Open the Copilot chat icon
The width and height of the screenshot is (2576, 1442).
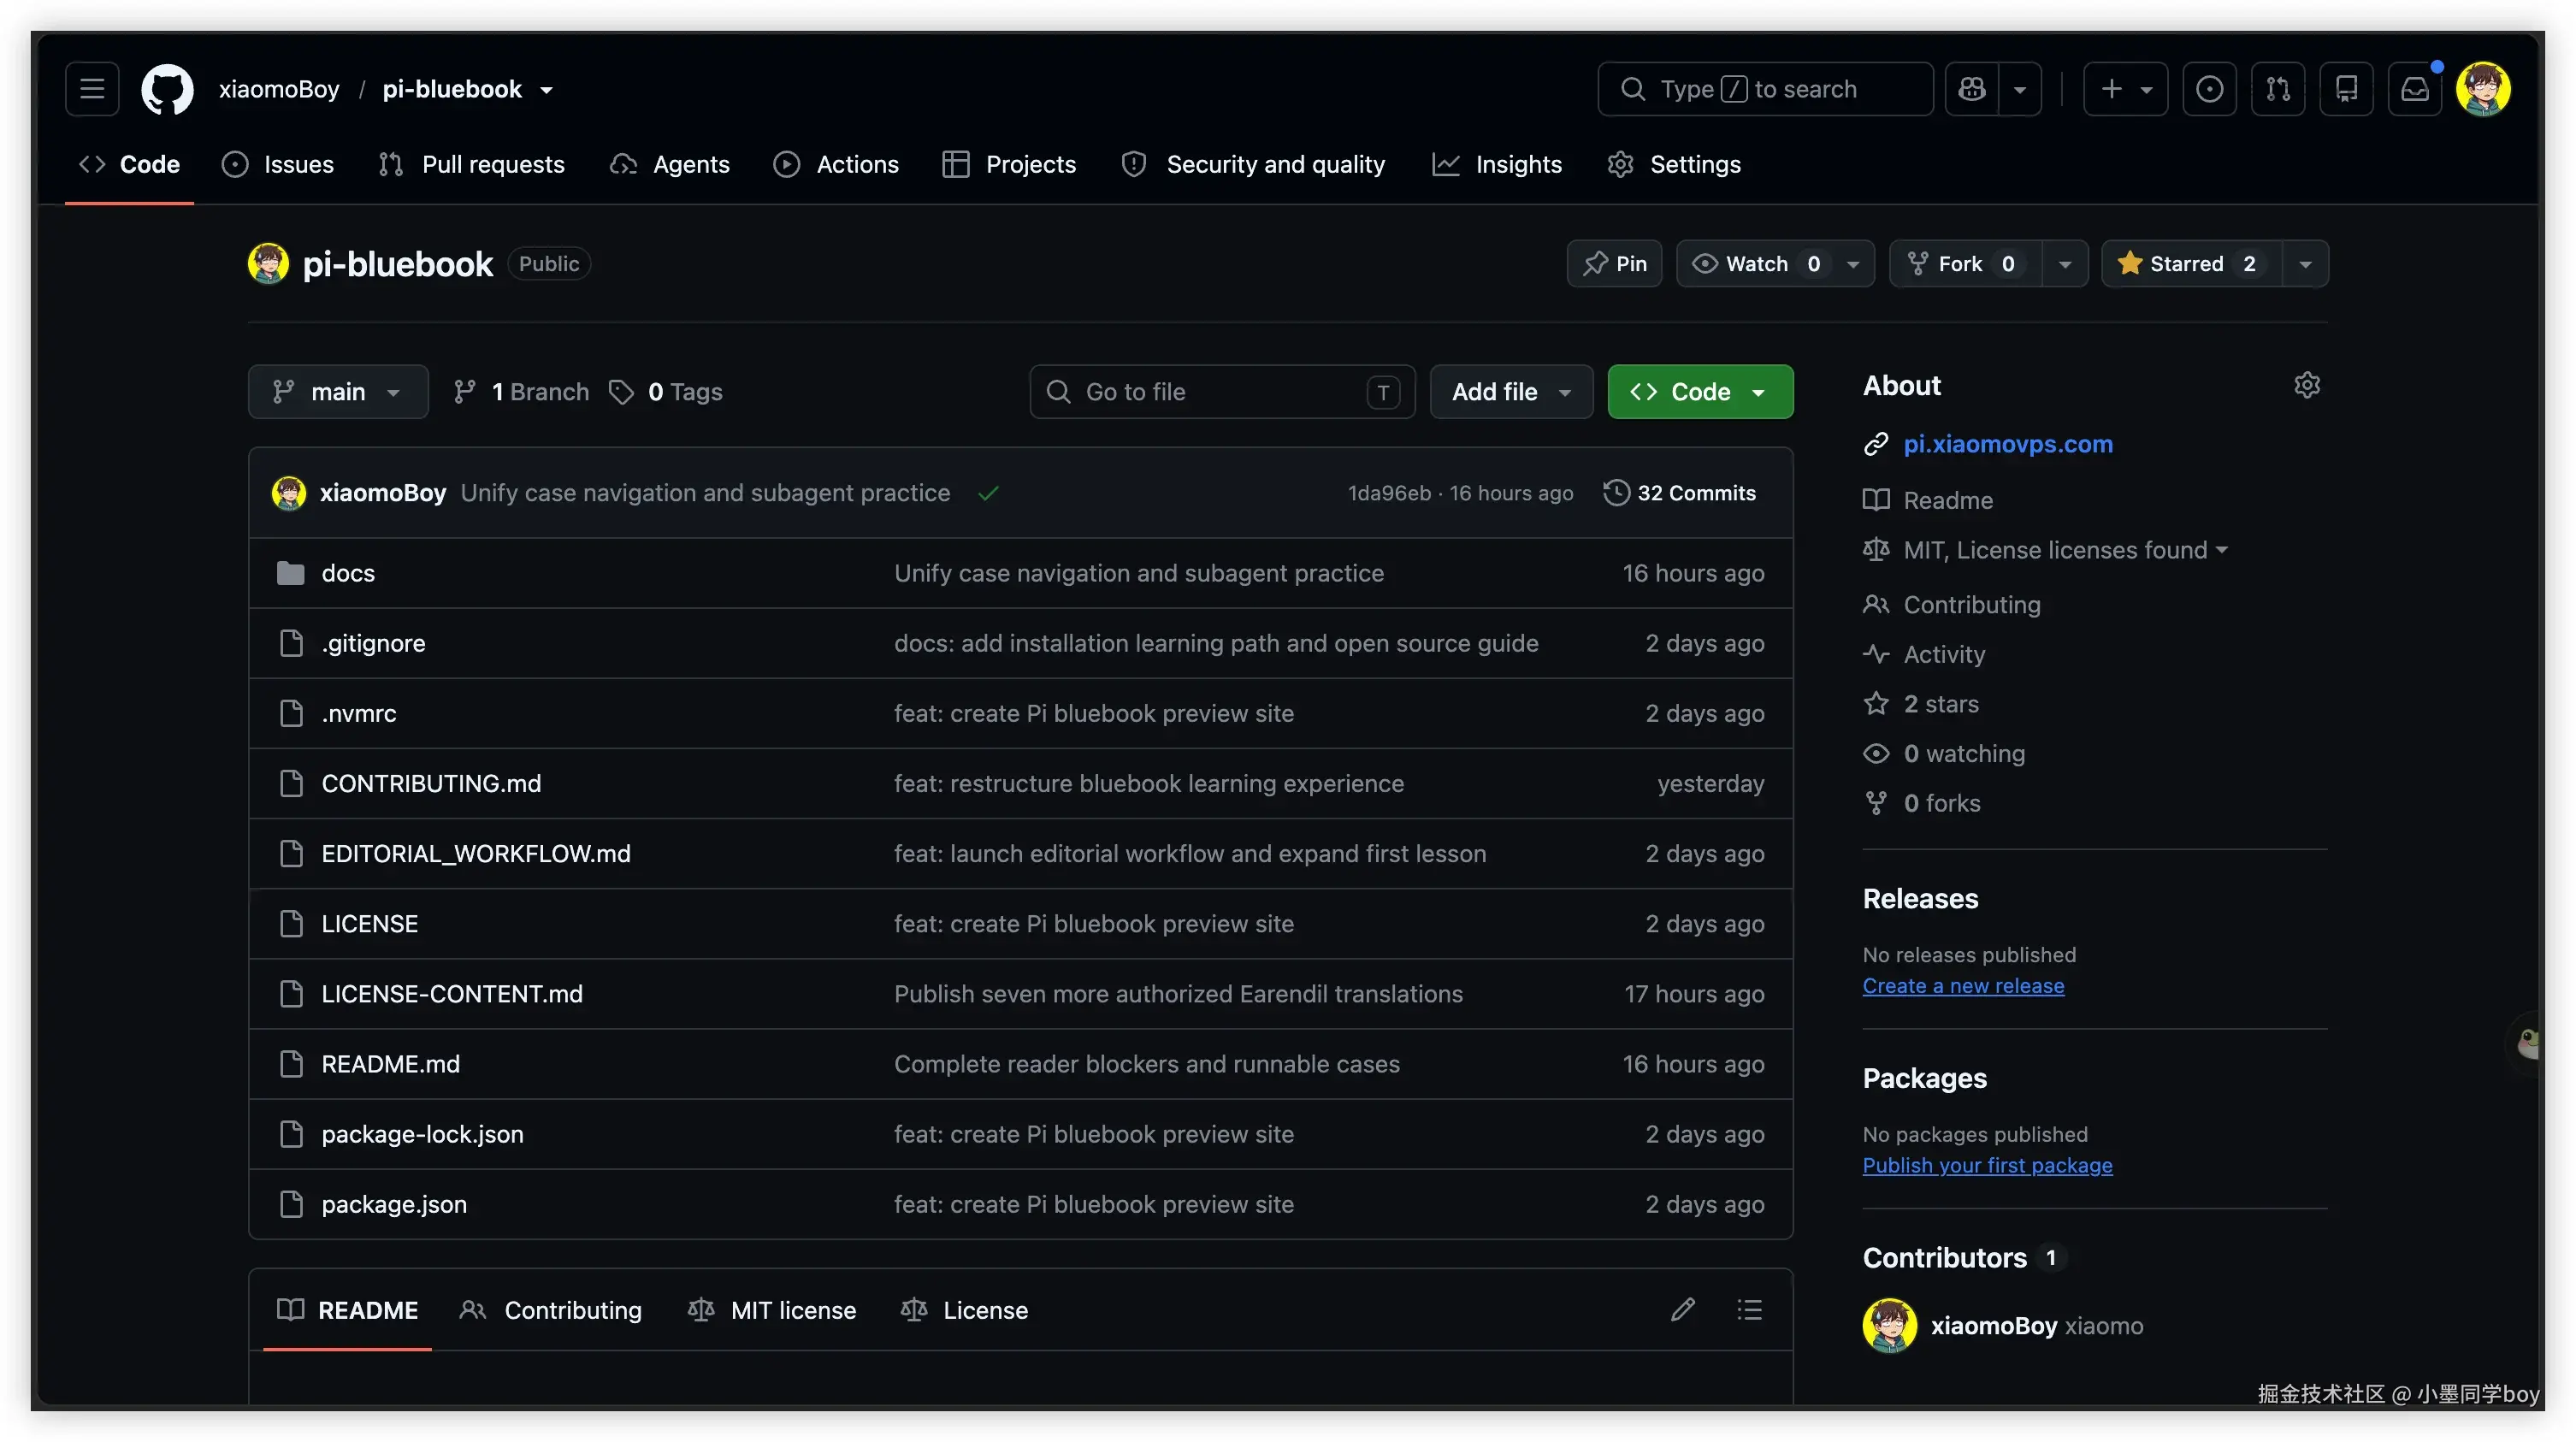click(x=1972, y=89)
